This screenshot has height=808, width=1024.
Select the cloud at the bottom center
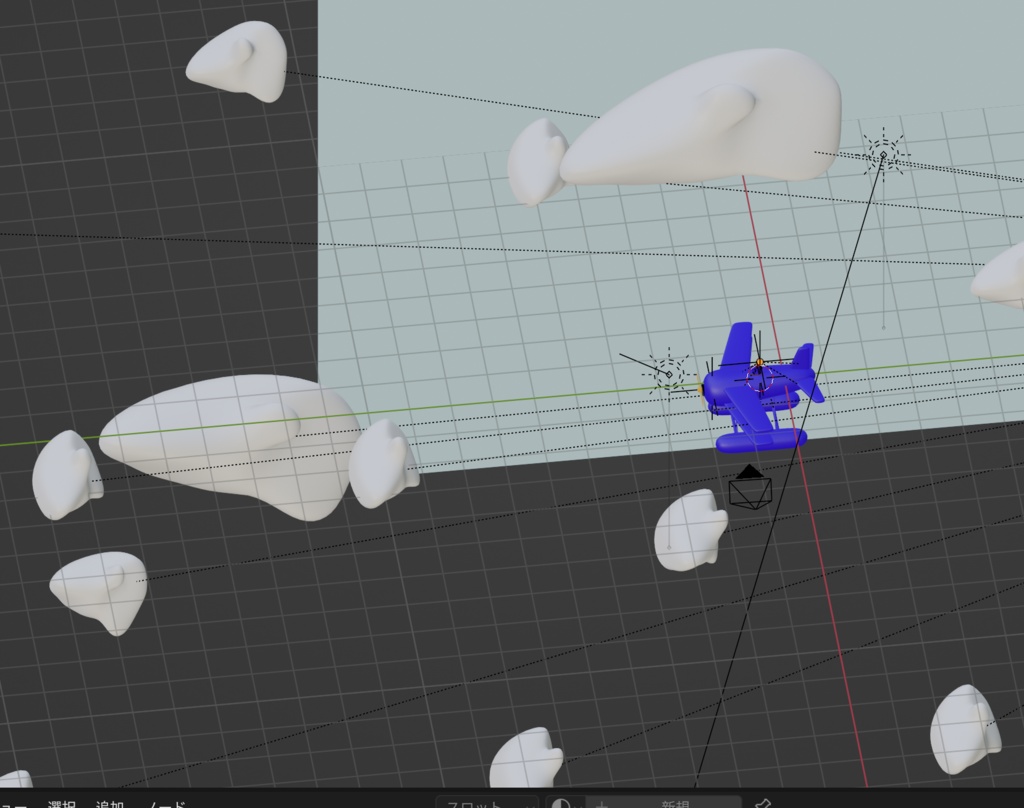pyautogui.click(x=526, y=758)
